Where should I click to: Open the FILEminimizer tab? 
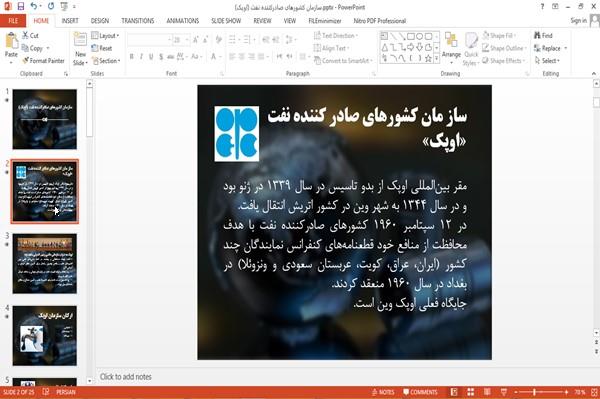pos(325,21)
